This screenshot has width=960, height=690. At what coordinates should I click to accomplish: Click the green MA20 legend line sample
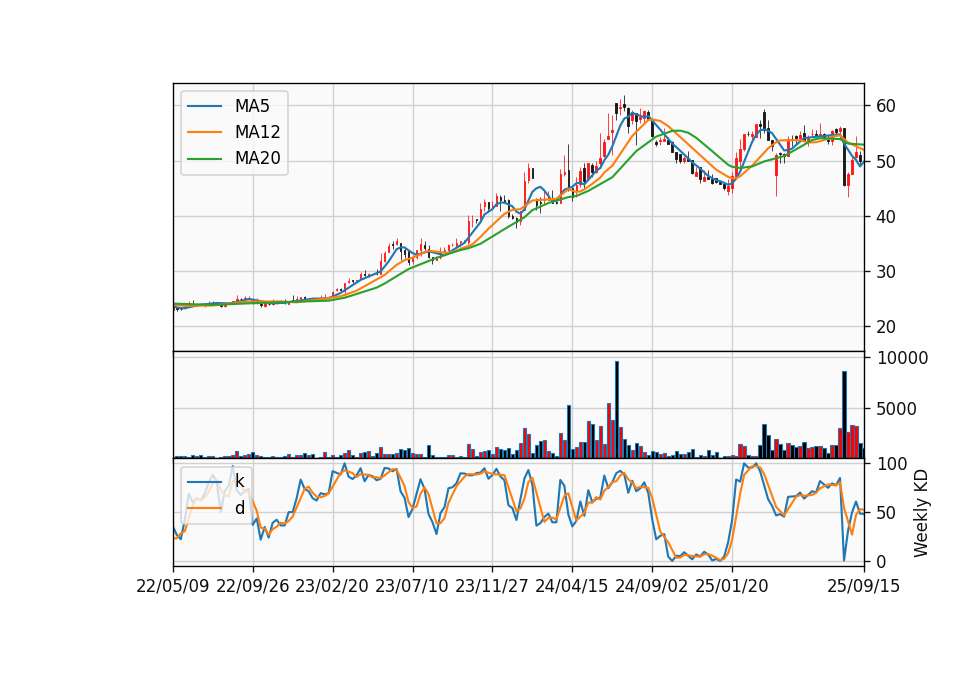pyautogui.click(x=204, y=158)
